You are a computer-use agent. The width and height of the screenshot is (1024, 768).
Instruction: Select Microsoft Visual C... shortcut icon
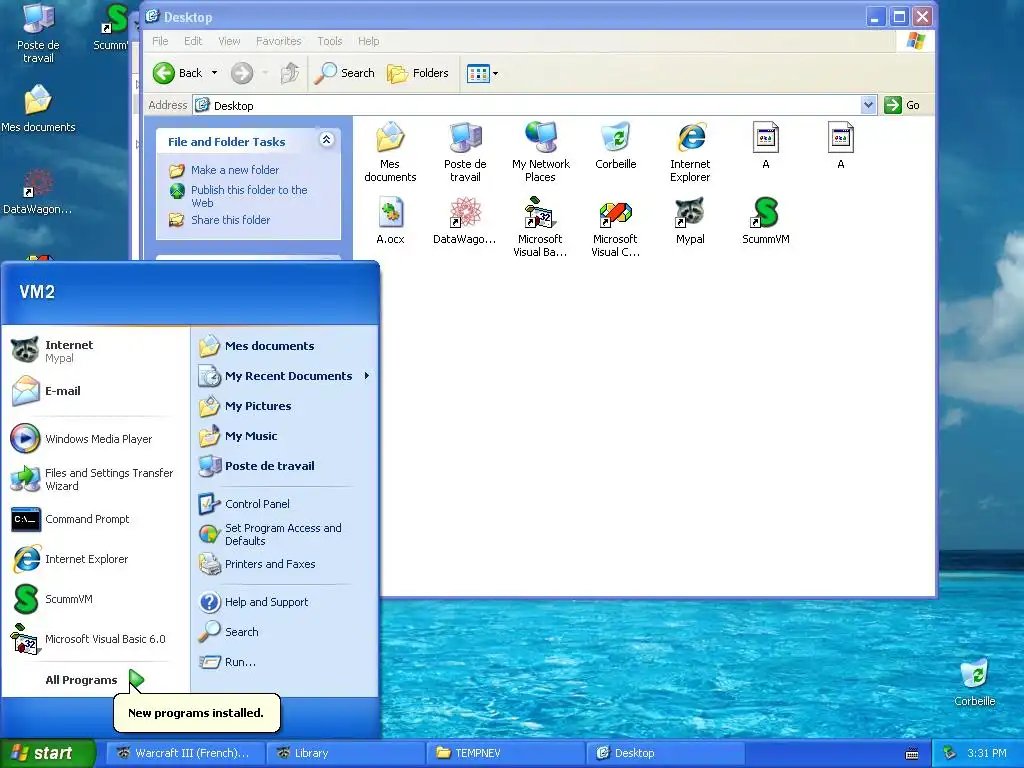tap(615, 227)
